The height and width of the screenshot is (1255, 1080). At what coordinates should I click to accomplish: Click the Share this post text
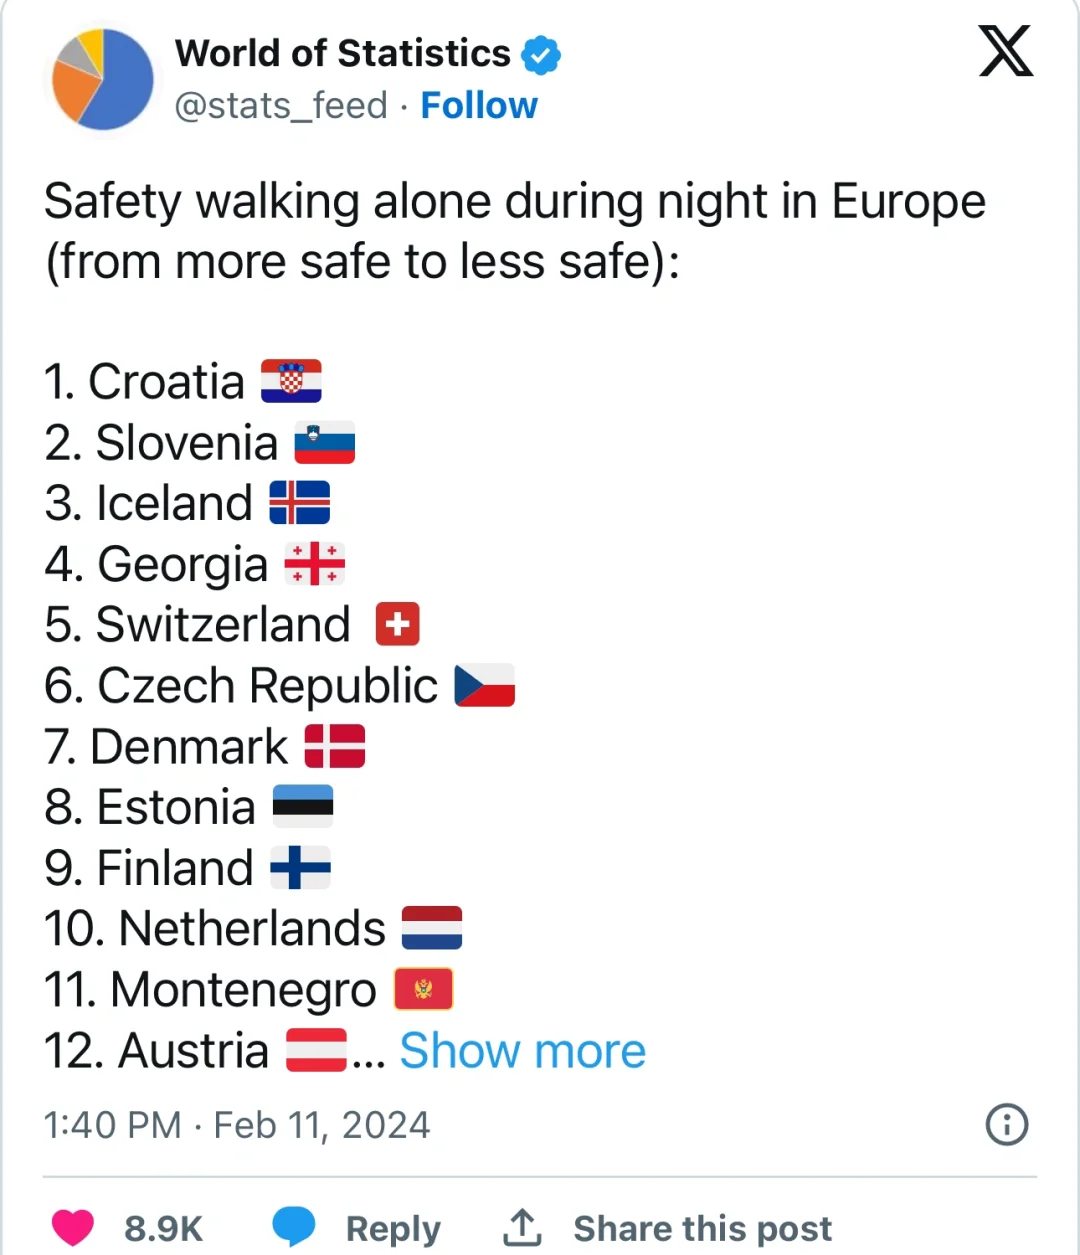pos(702,1228)
